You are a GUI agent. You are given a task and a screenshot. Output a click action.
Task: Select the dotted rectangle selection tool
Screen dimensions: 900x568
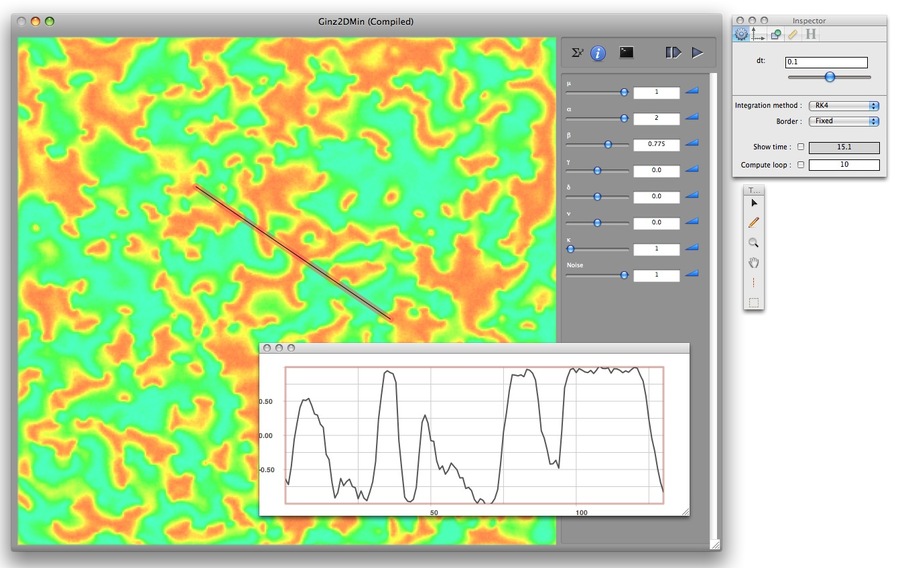click(x=754, y=302)
